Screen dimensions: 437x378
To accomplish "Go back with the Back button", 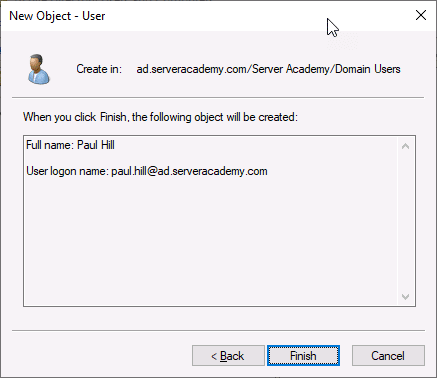I will [228, 355].
